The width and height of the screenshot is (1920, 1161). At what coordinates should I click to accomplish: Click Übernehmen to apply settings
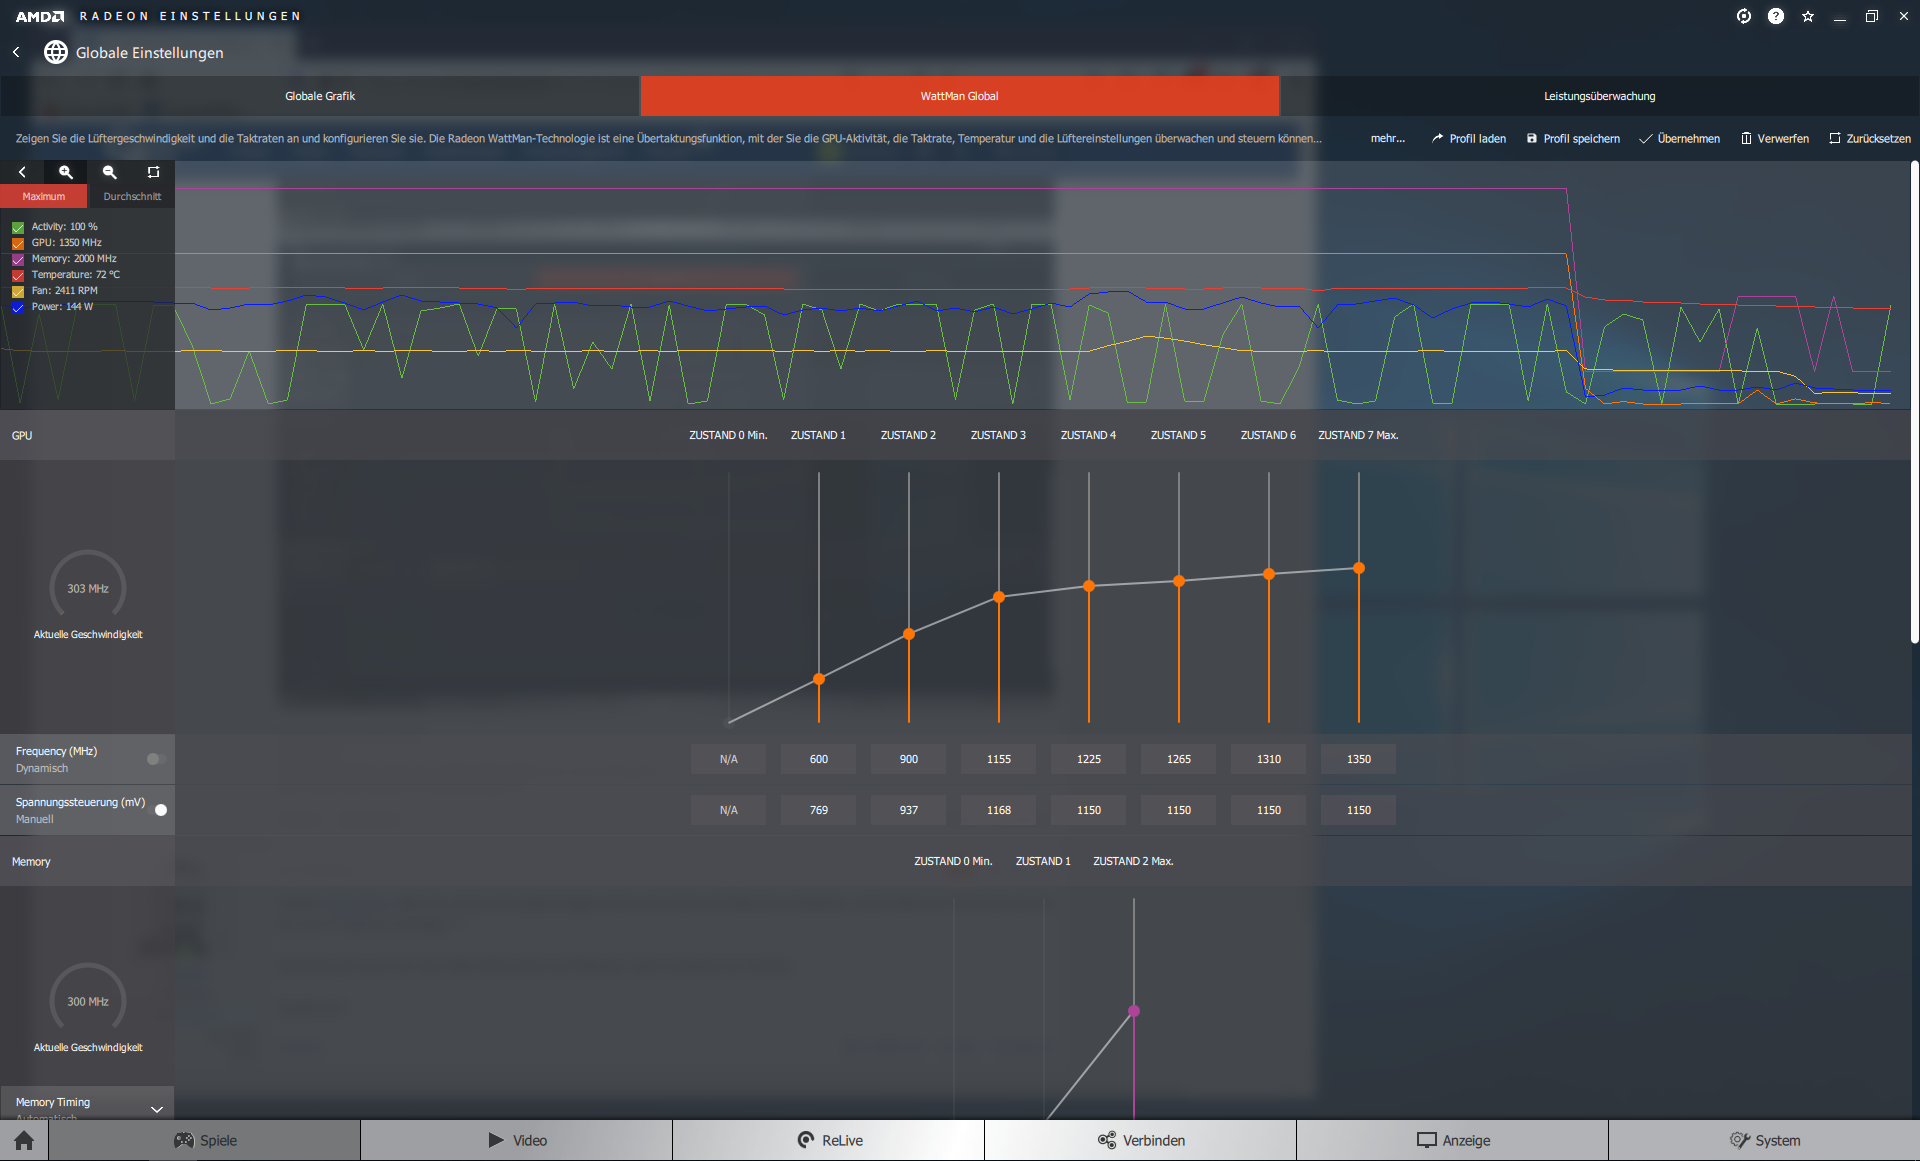1679,138
